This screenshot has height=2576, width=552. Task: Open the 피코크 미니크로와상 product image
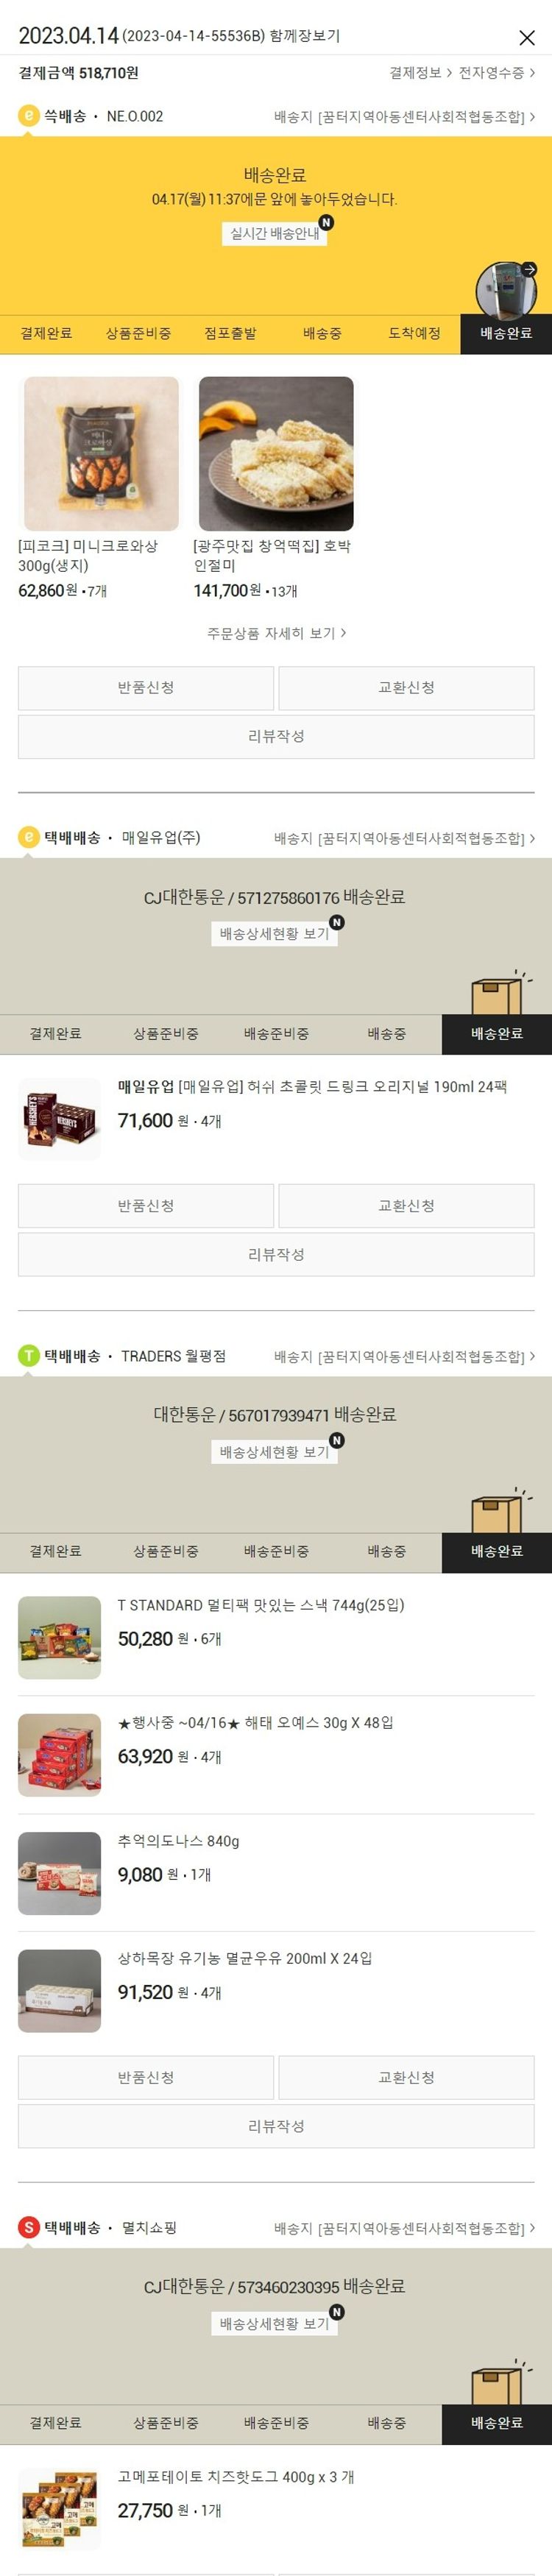(101, 454)
